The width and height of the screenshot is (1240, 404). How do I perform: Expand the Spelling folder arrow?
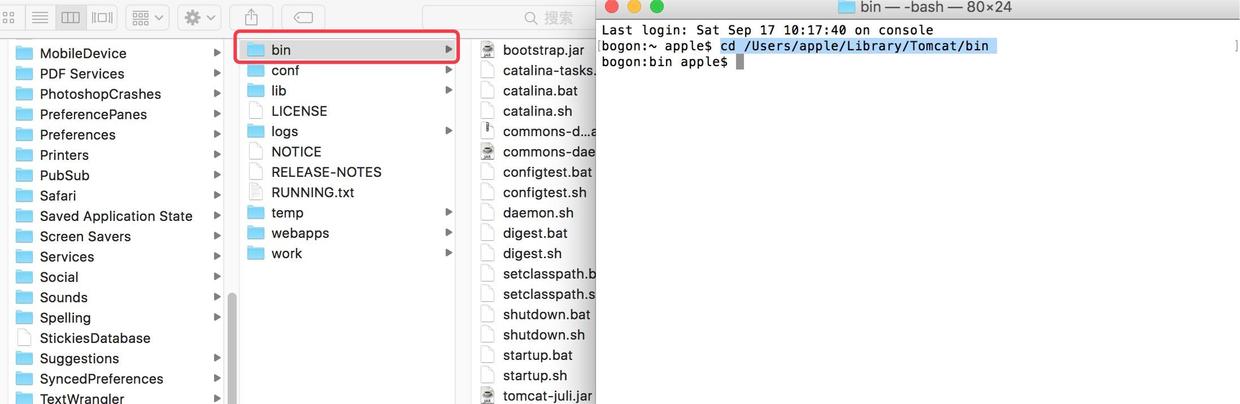pyautogui.click(x=217, y=318)
